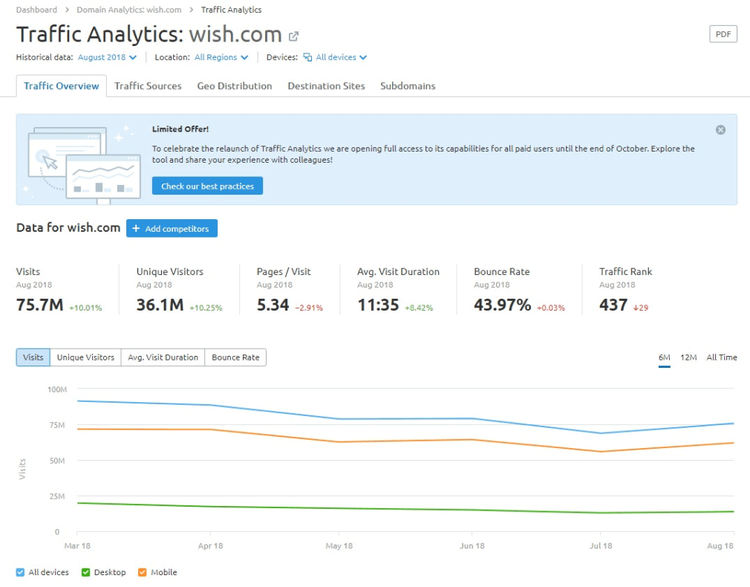Open wish.com via external link icon
This screenshot has width=750, height=587.
[293, 36]
